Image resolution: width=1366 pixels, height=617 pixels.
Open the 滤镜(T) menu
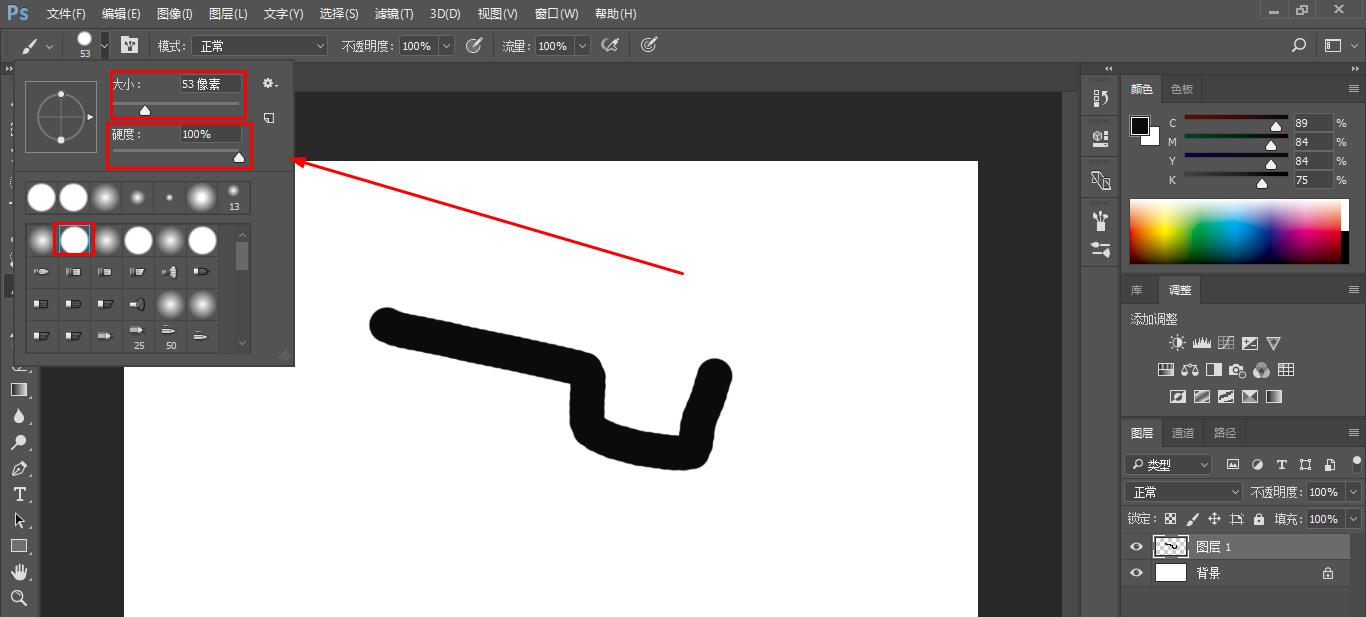pos(394,14)
